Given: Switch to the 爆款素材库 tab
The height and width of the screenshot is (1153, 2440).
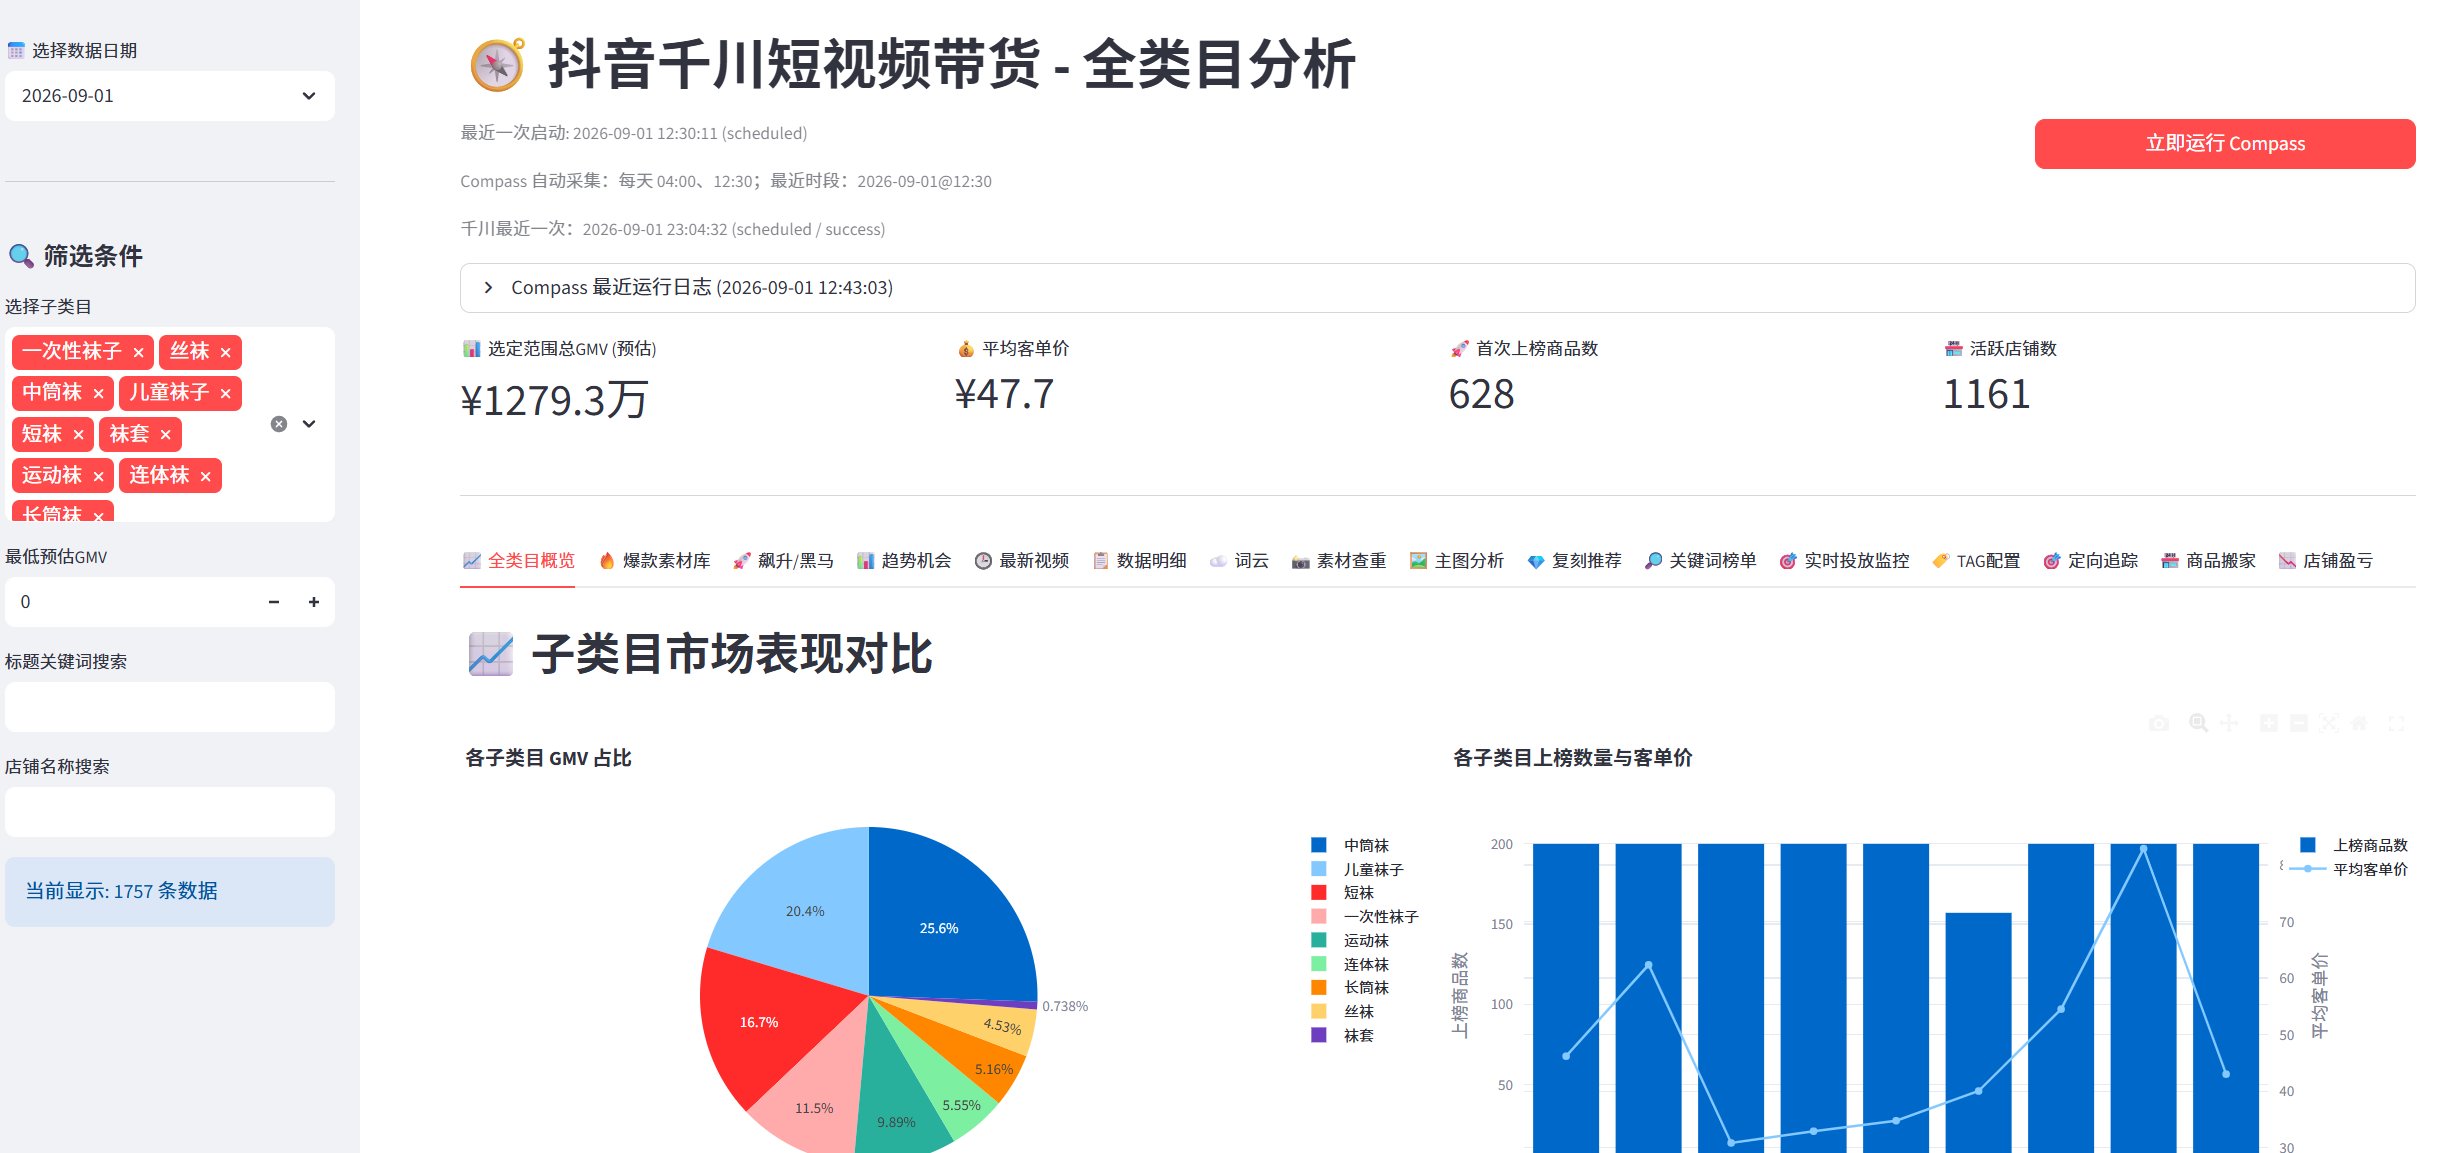Looking at the screenshot, I should 654,561.
